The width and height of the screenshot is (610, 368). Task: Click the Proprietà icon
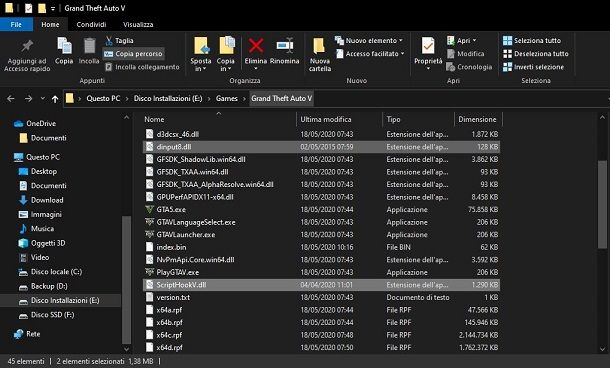click(x=428, y=47)
